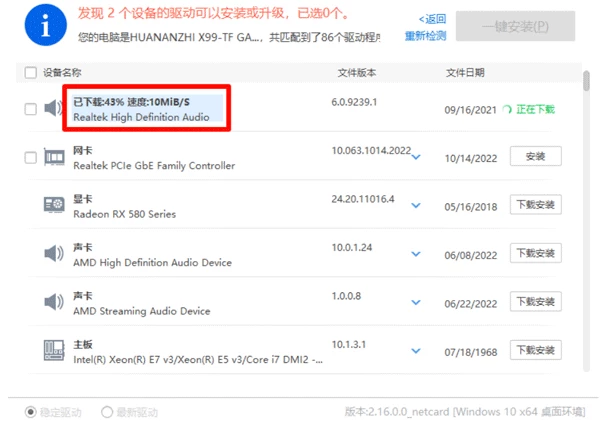Select the Intel(R) Xeon(R) E7 v3 device text
Image resolution: width=600 pixels, height=425 pixels.
pos(198,360)
